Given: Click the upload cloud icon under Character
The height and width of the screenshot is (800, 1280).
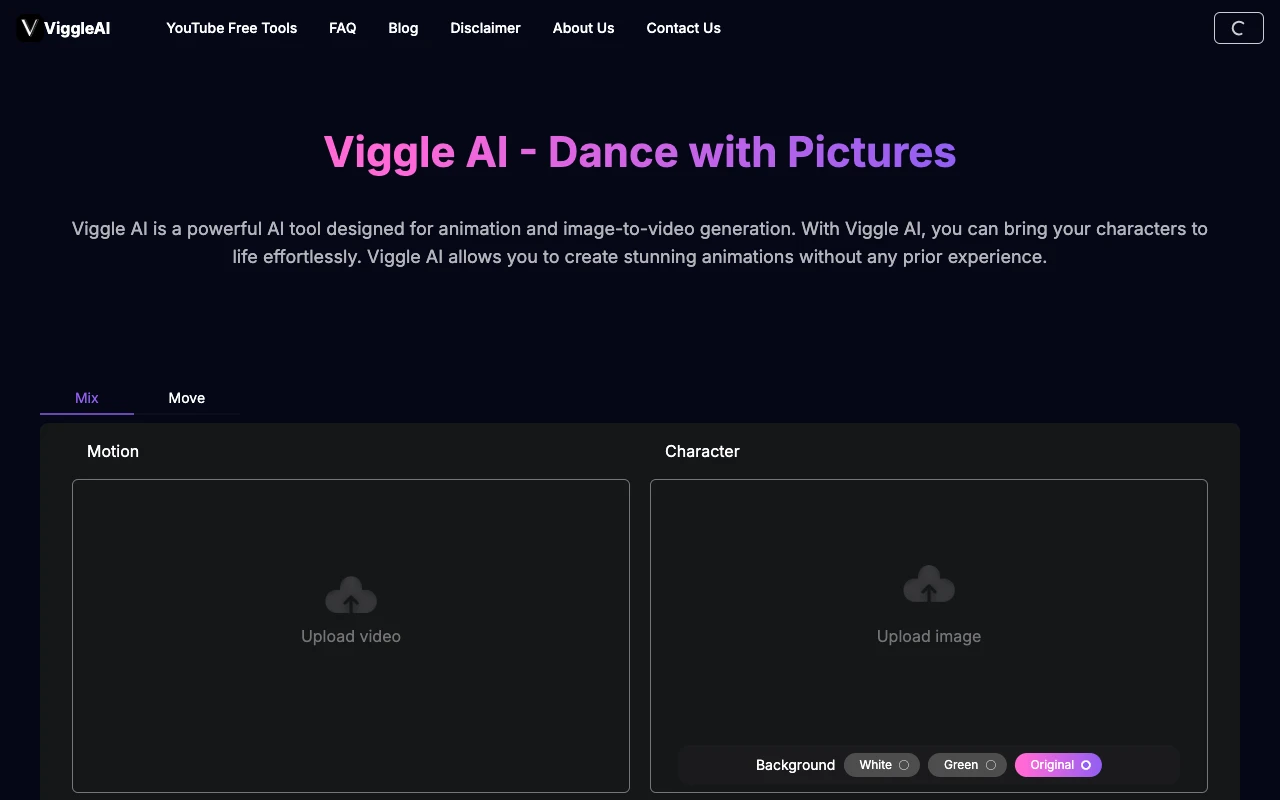Looking at the screenshot, I should click(x=928, y=584).
